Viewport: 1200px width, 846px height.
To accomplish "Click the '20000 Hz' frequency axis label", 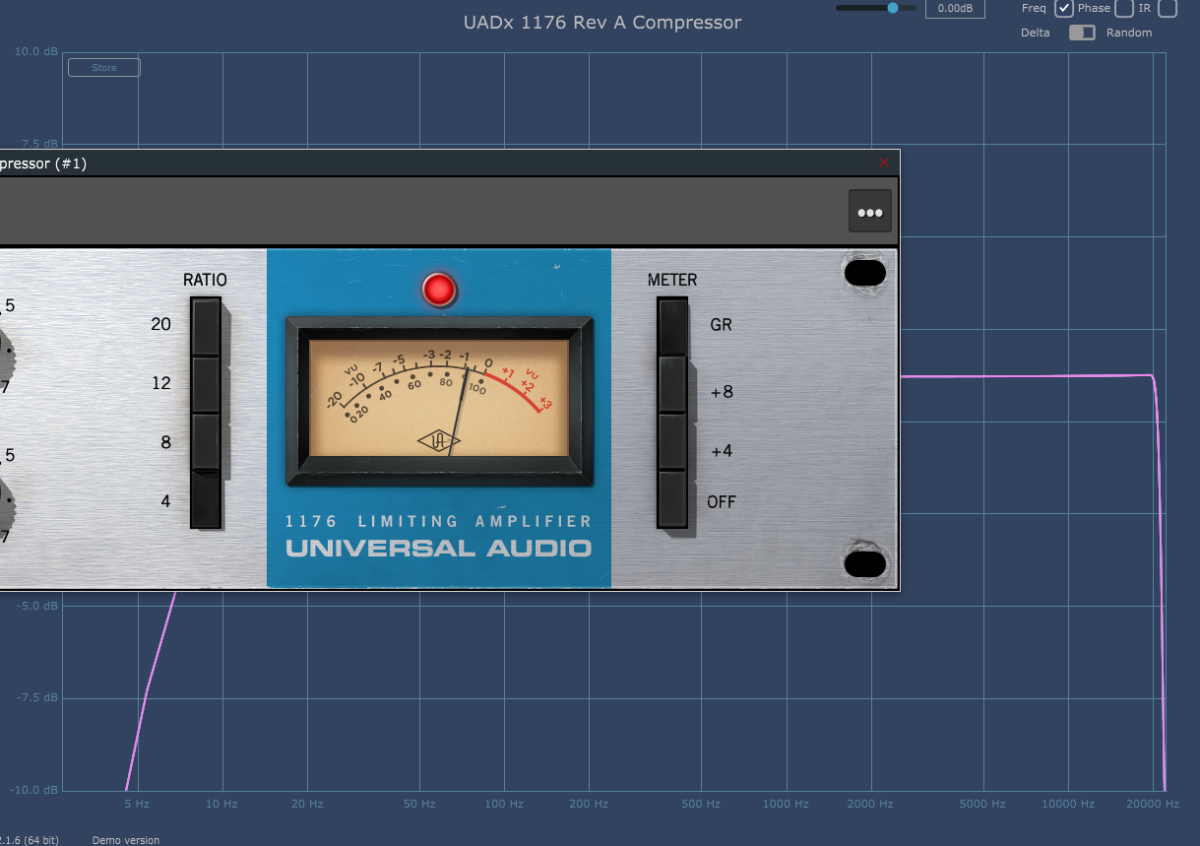I will 1153,804.
